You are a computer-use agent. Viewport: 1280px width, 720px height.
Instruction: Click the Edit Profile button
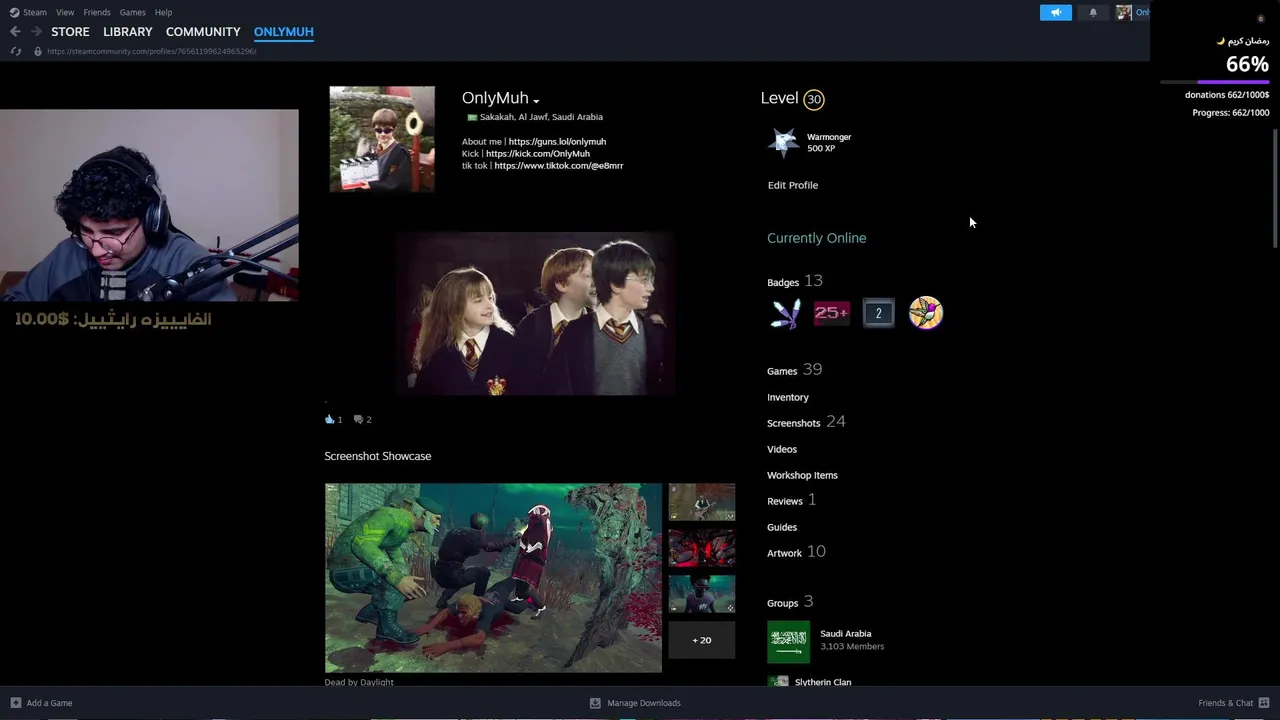793,185
